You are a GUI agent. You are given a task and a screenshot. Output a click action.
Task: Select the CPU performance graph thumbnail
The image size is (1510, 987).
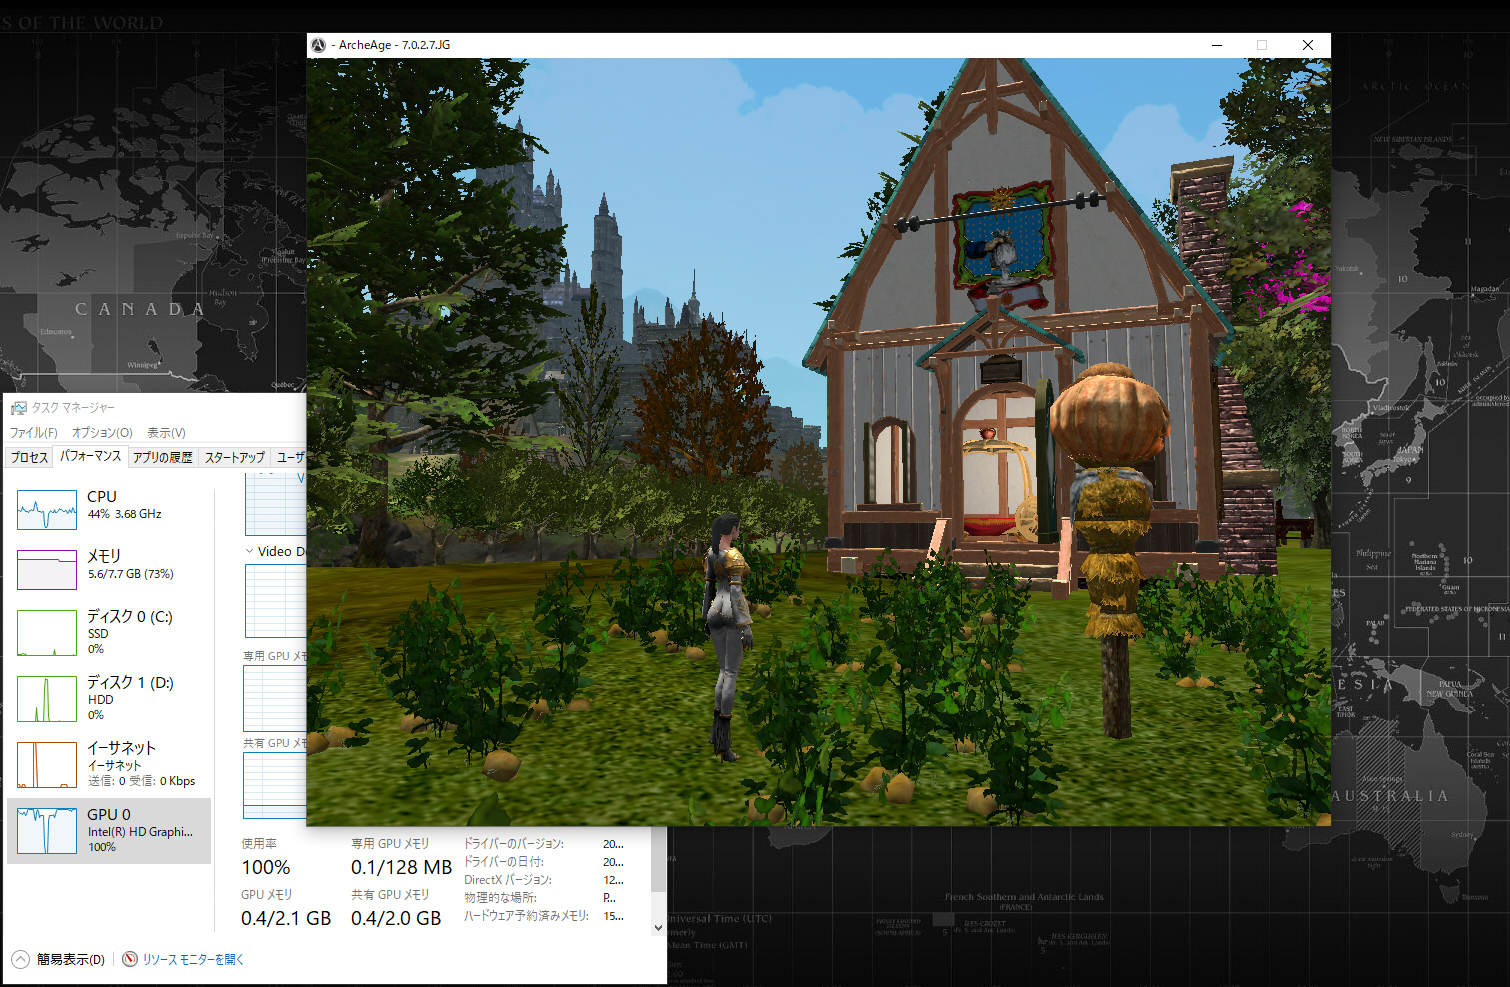click(x=47, y=510)
